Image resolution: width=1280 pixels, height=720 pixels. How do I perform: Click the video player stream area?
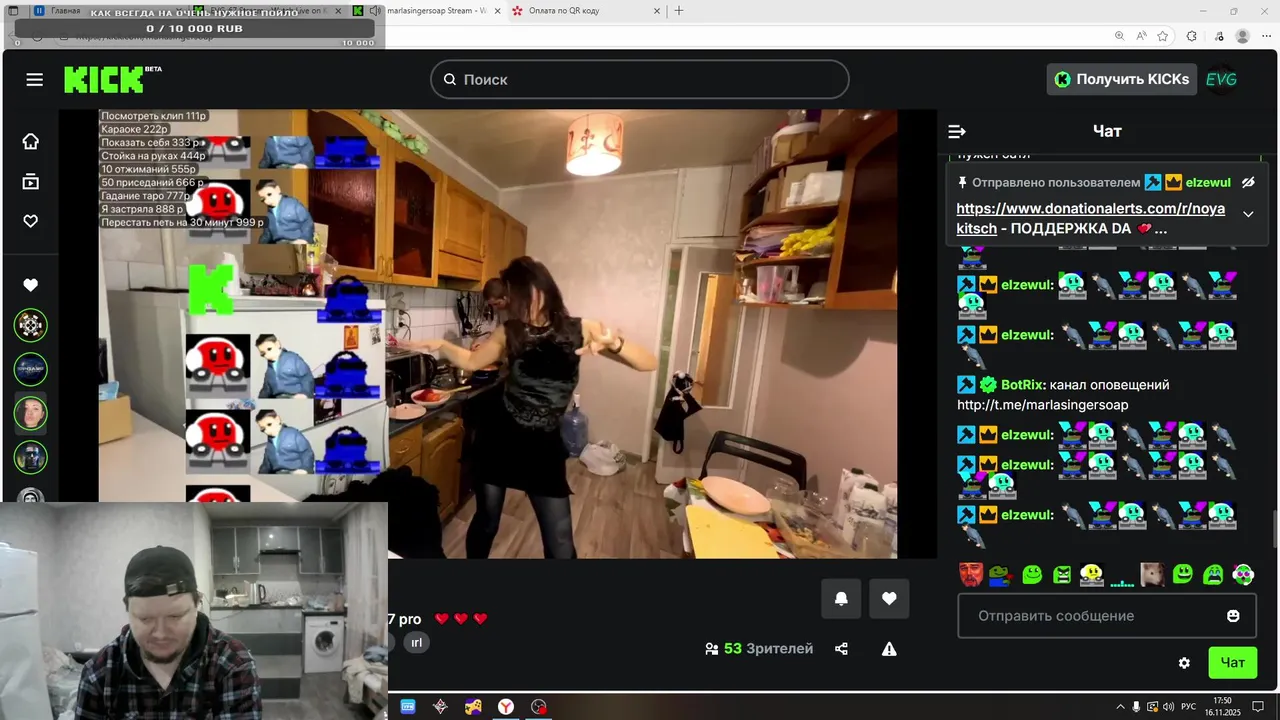497,333
